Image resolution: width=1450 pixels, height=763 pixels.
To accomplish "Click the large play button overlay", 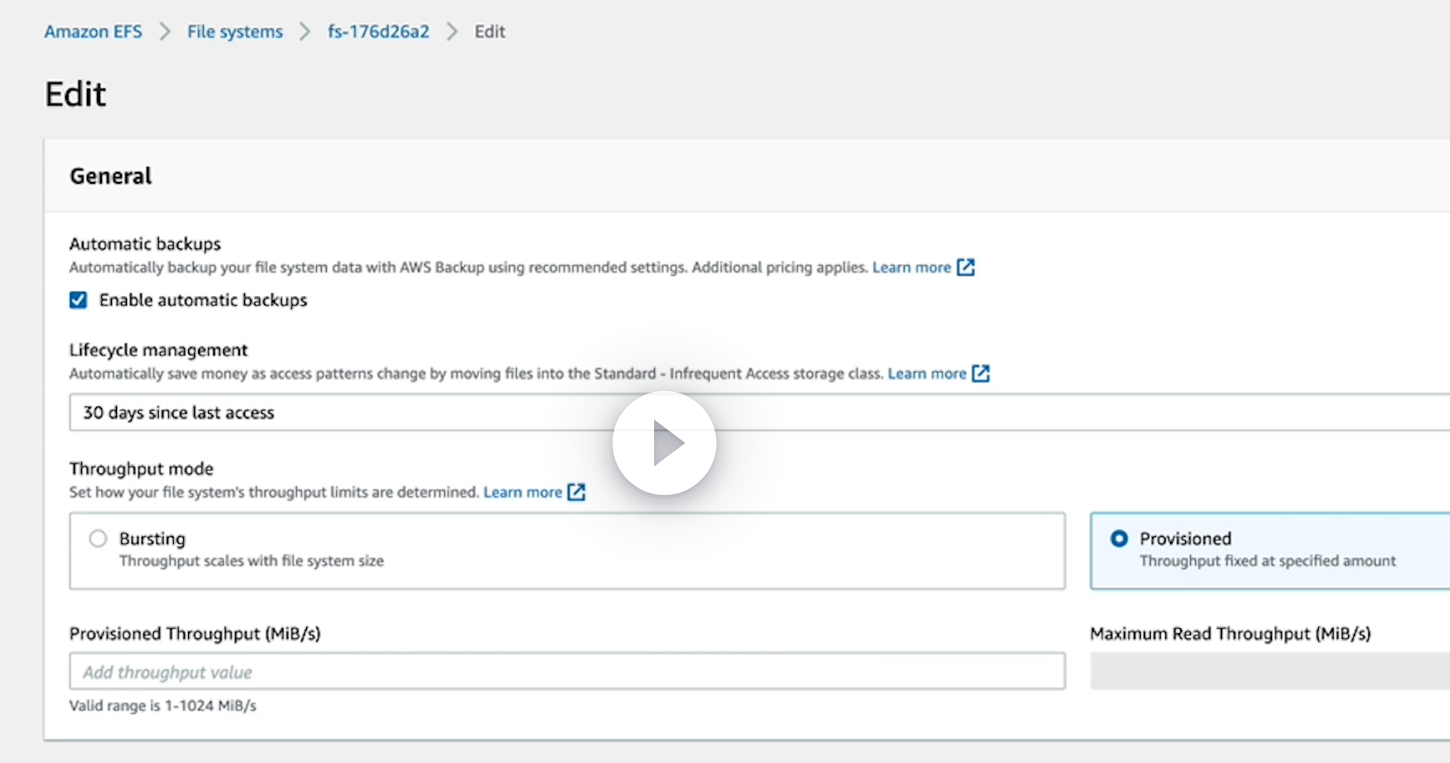I will click(664, 443).
